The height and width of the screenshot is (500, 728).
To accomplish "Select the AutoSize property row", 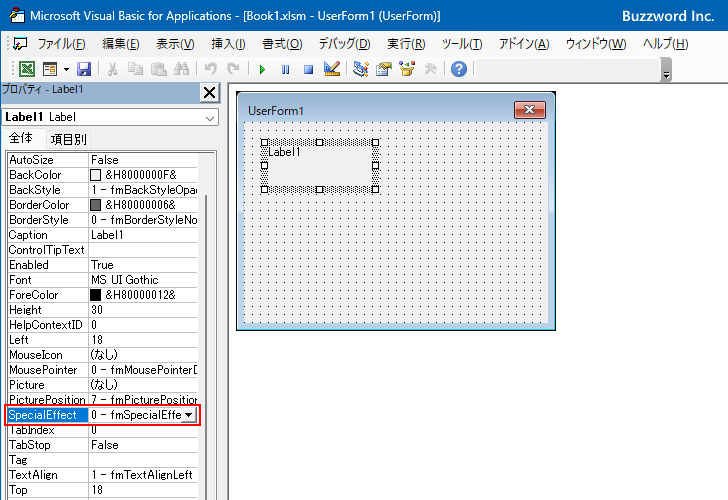I will (x=103, y=160).
